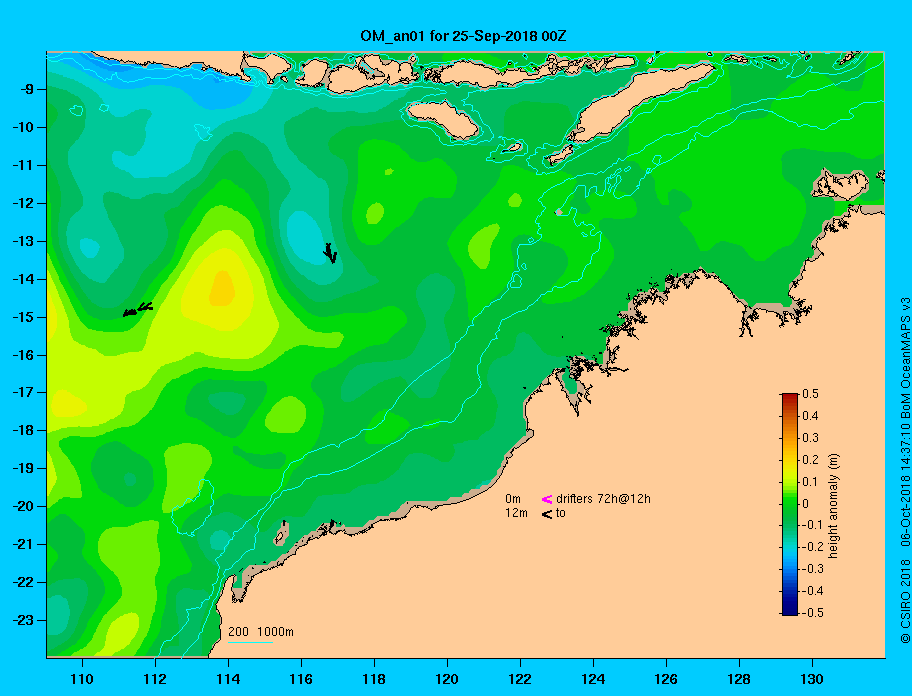Click the -0.4 color bar label

pyautogui.click(x=812, y=591)
